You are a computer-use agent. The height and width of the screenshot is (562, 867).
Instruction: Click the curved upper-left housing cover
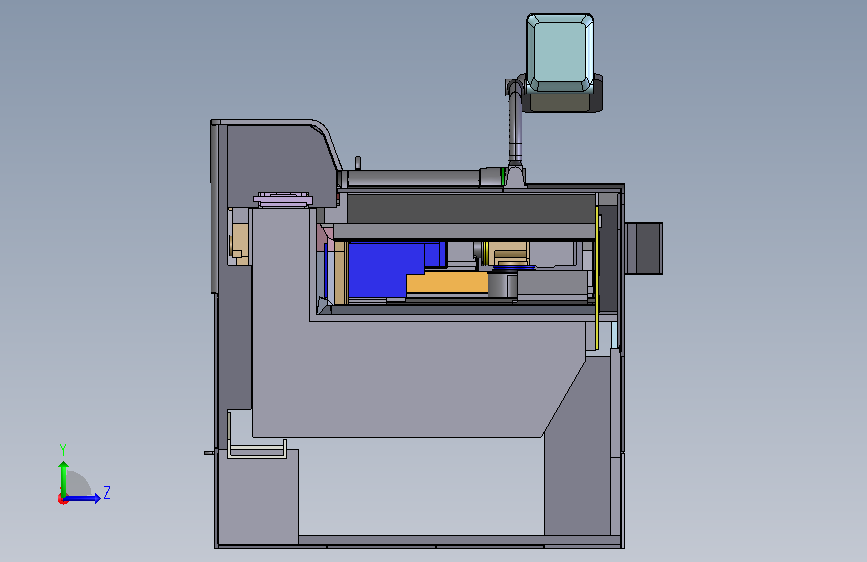(x=276, y=160)
